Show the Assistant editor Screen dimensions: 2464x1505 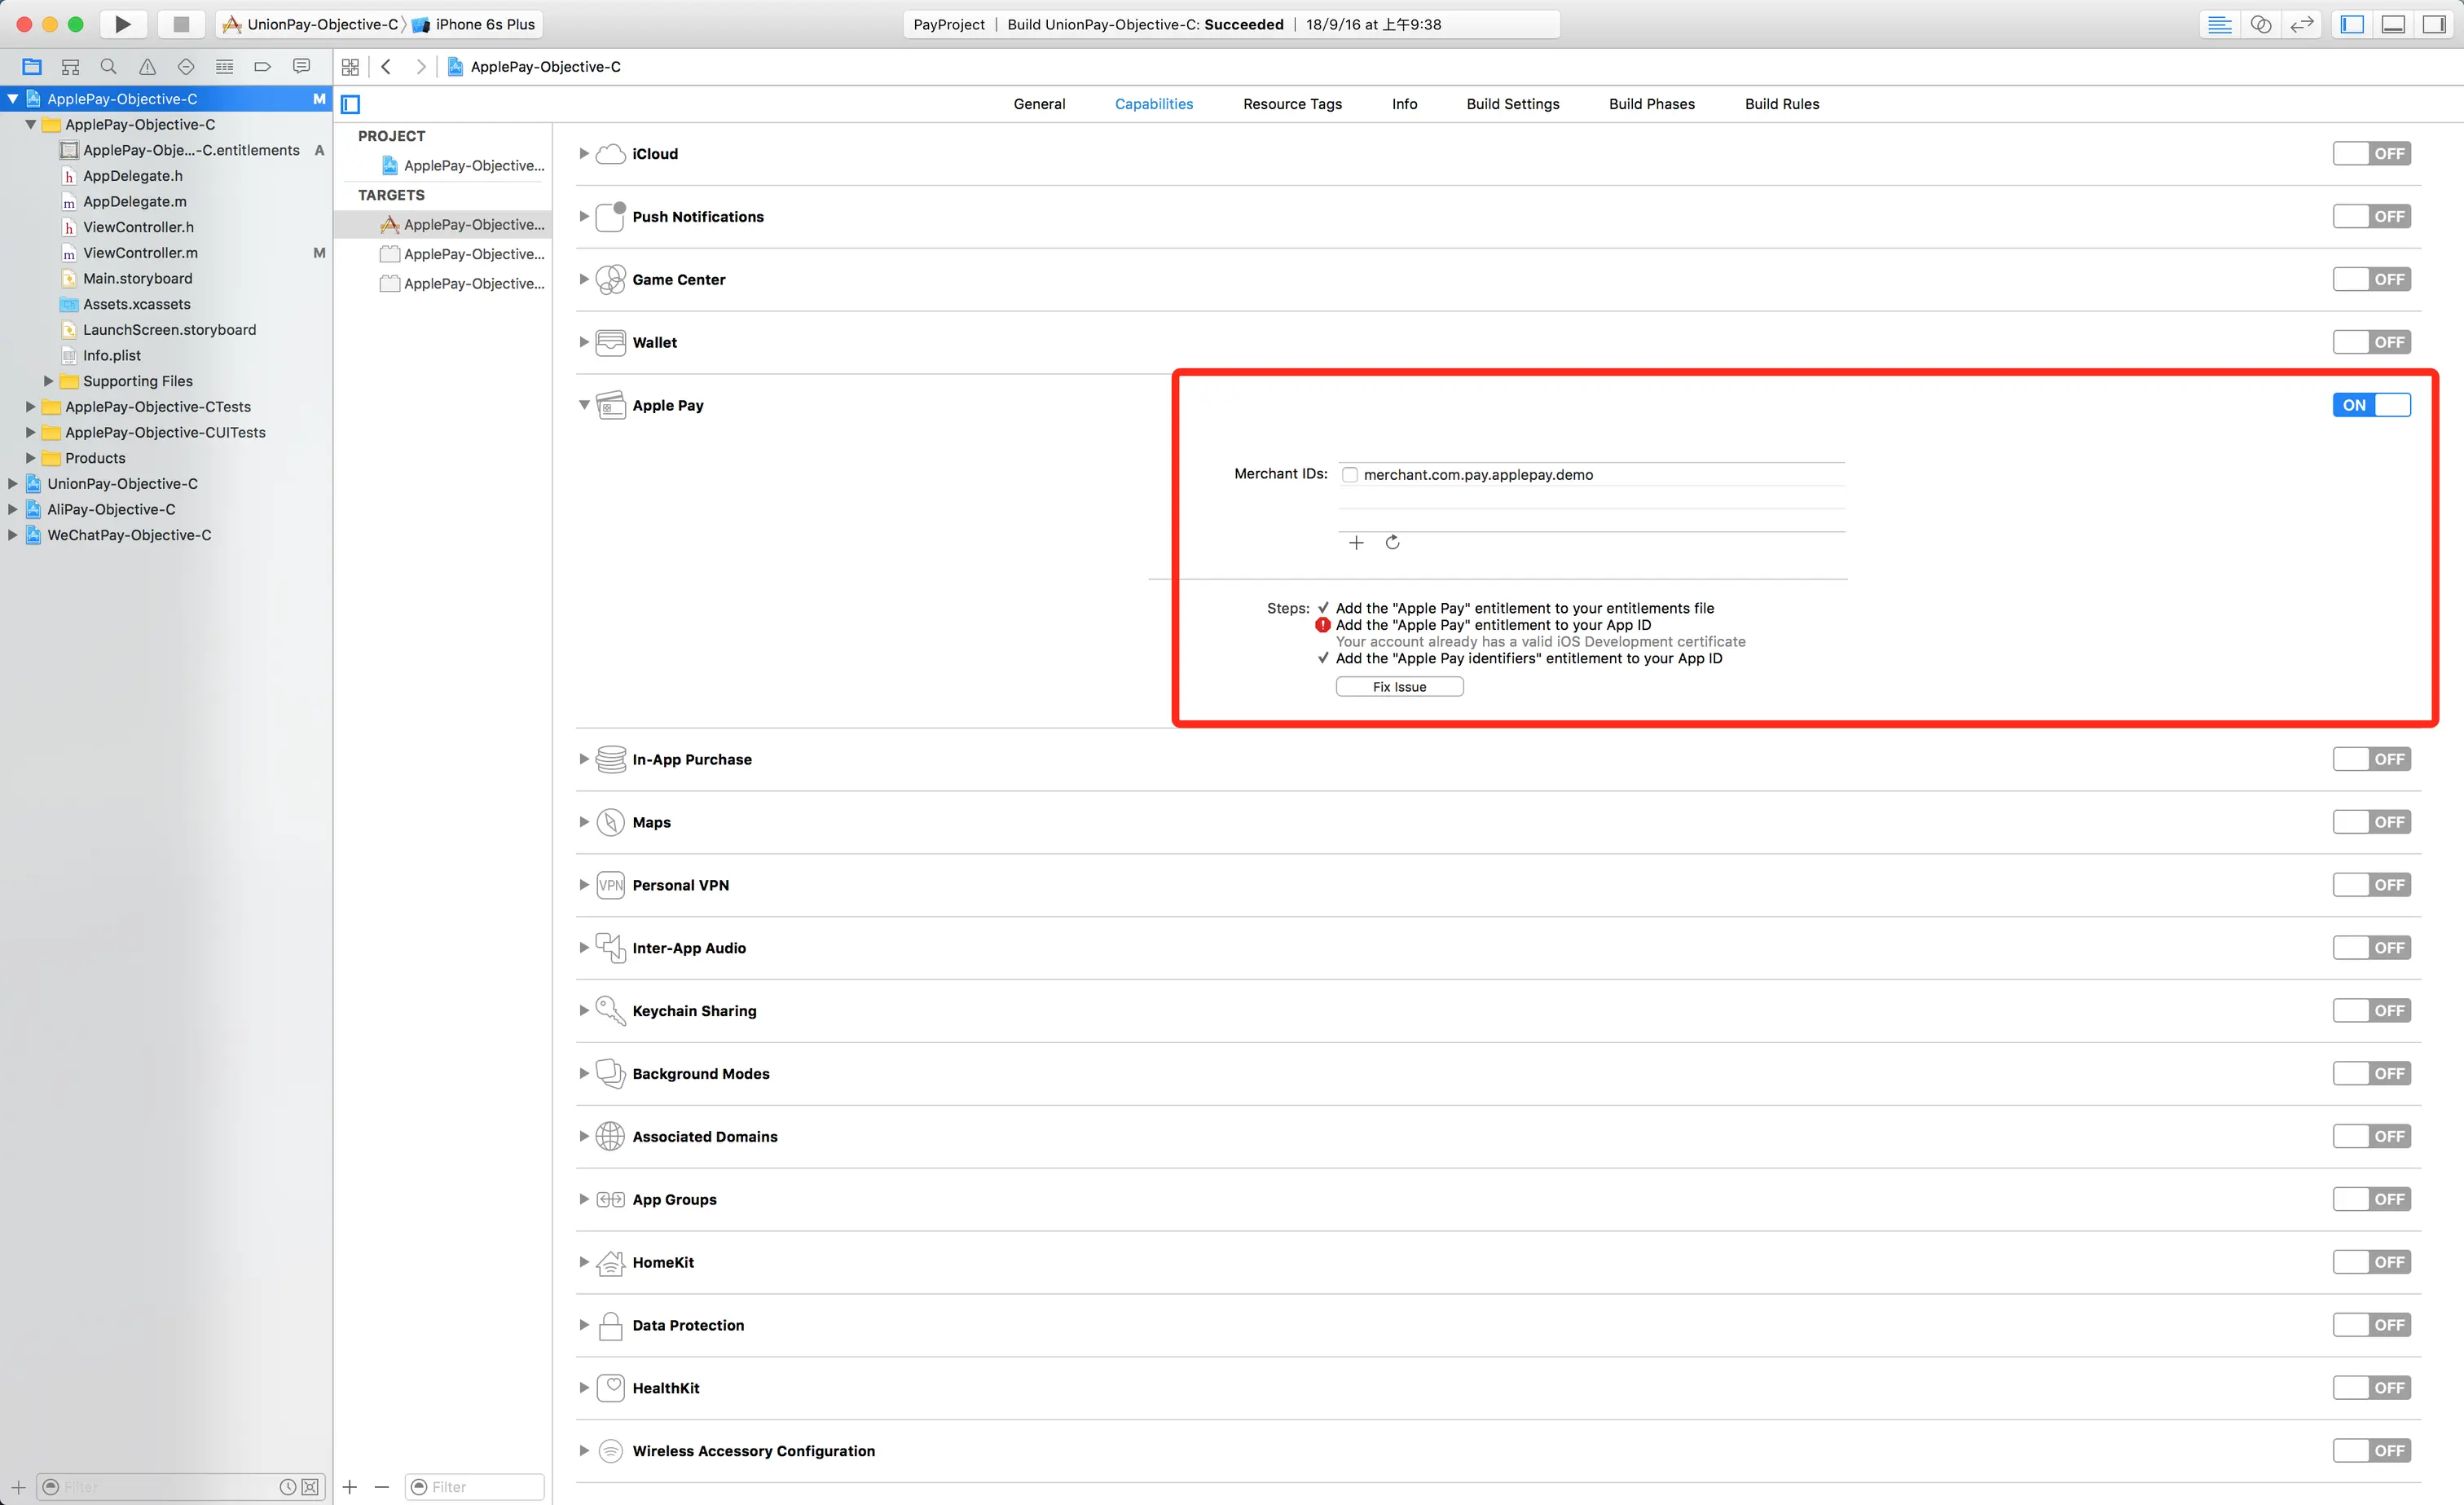click(x=2260, y=24)
